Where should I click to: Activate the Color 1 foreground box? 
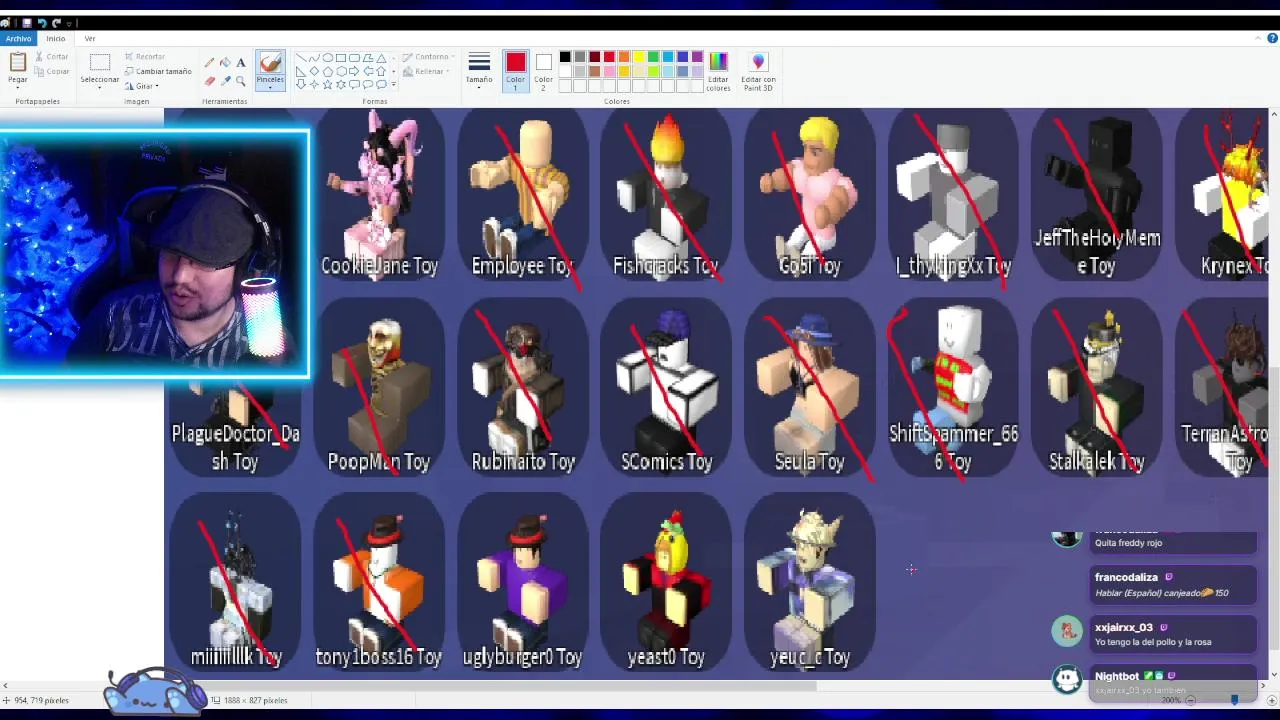[515, 71]
